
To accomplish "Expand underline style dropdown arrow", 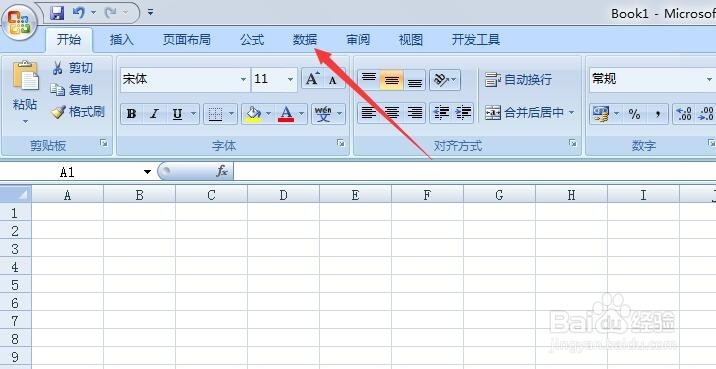I will point(194,114).
